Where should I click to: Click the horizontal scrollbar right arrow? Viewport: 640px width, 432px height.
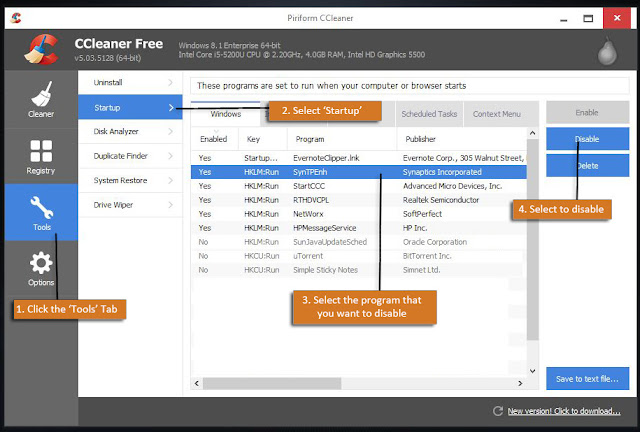520,383
